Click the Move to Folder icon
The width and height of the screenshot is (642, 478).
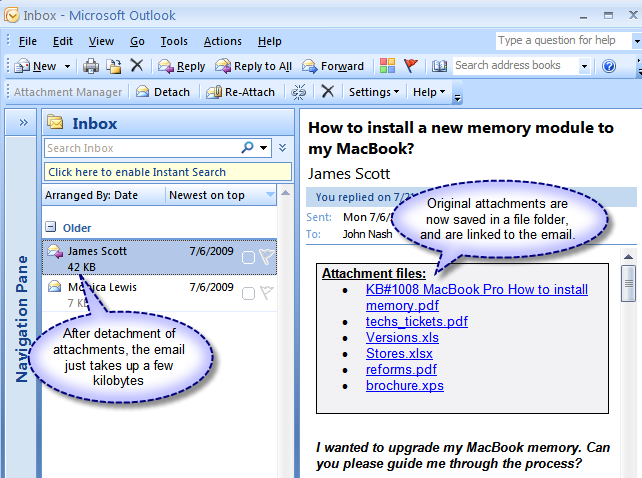pos(114,66)
